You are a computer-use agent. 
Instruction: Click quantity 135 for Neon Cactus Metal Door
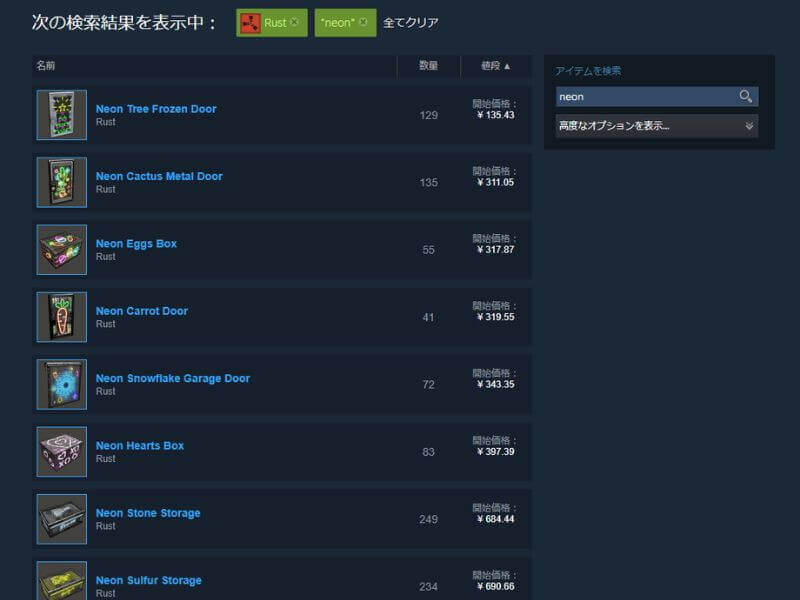[429, 183]
